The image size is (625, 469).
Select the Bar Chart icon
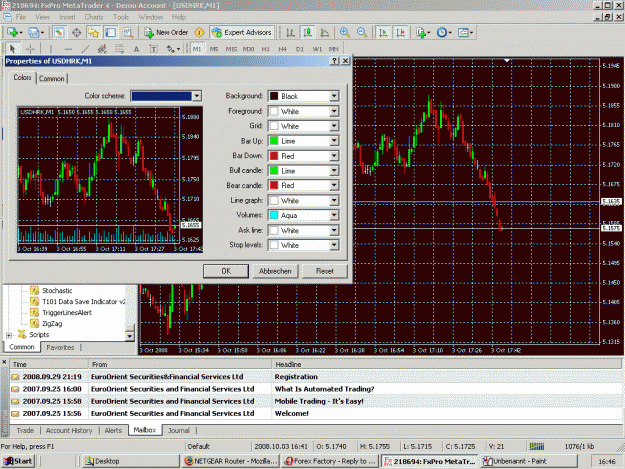click(x=291, y=33)
